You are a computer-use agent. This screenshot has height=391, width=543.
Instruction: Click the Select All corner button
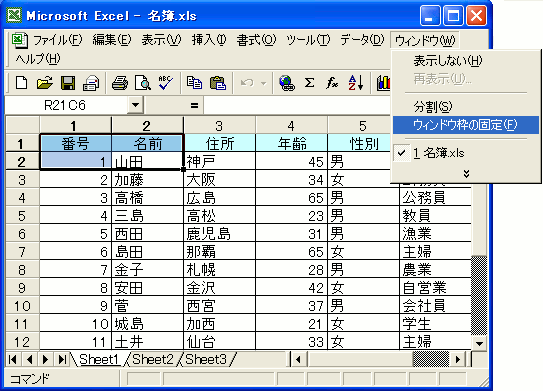pyautogui.click(x=22, y=126)
